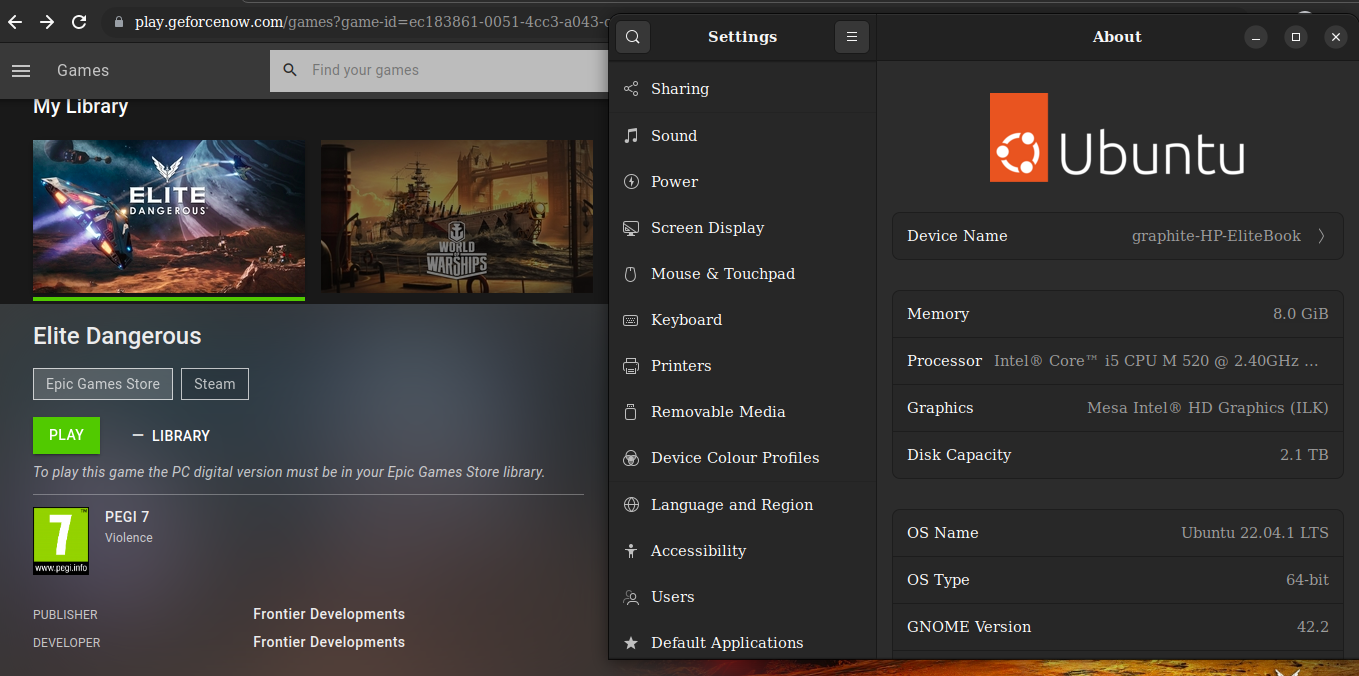Go to Power settings

(x=743, y=181)
